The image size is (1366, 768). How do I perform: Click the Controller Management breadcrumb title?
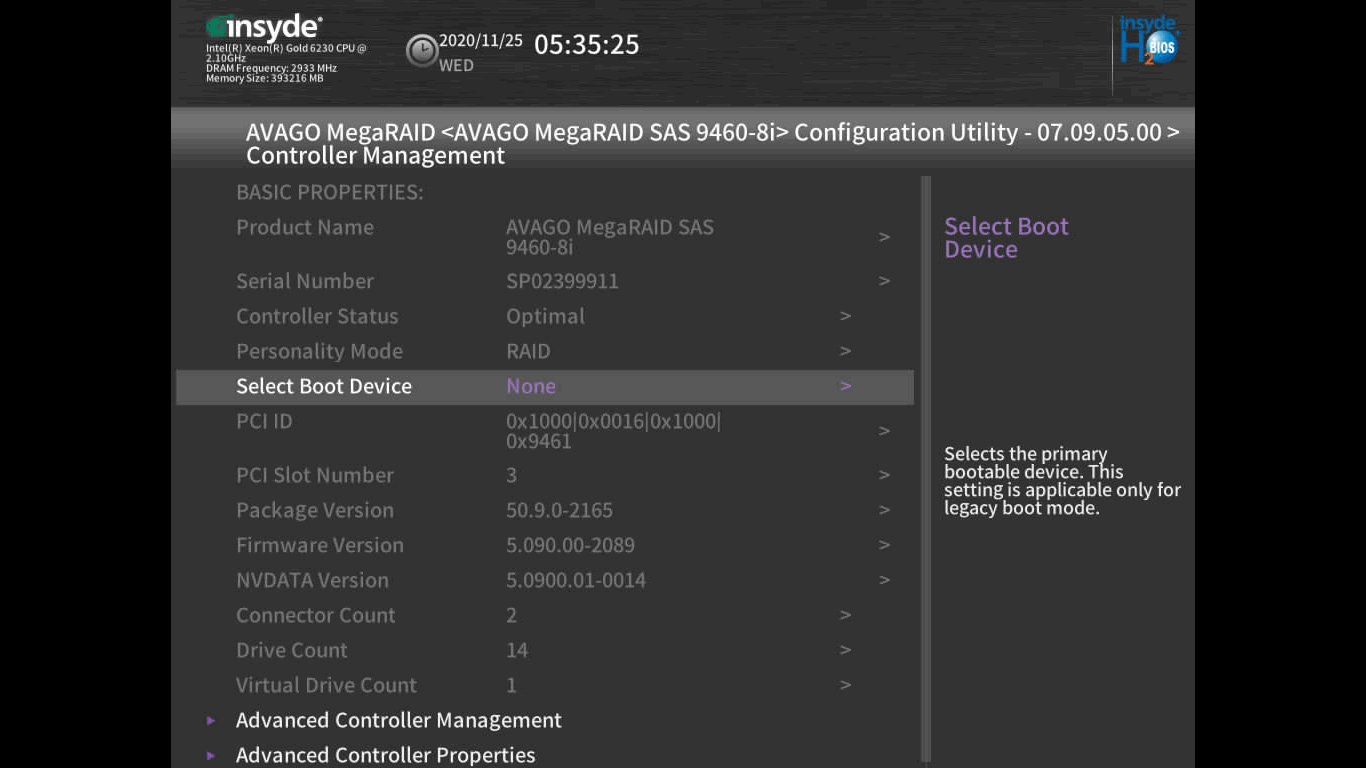coord(375,156)
